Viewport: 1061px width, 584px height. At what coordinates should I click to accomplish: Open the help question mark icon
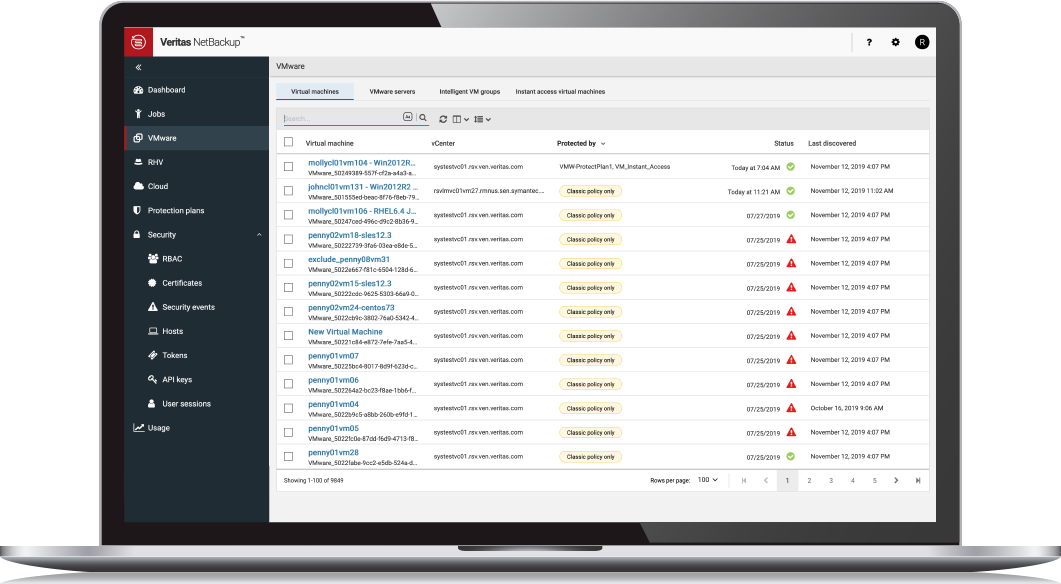tap(869, 42)
